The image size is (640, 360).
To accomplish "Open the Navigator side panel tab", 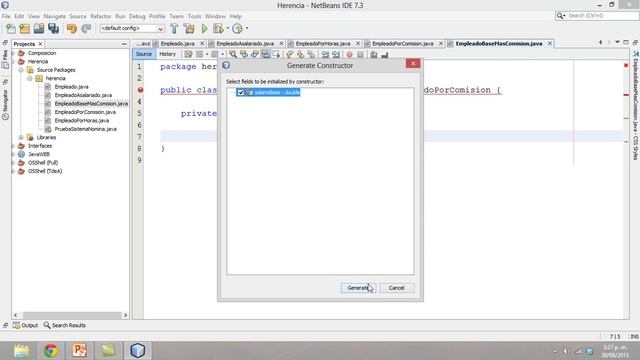I will [5, 104].
